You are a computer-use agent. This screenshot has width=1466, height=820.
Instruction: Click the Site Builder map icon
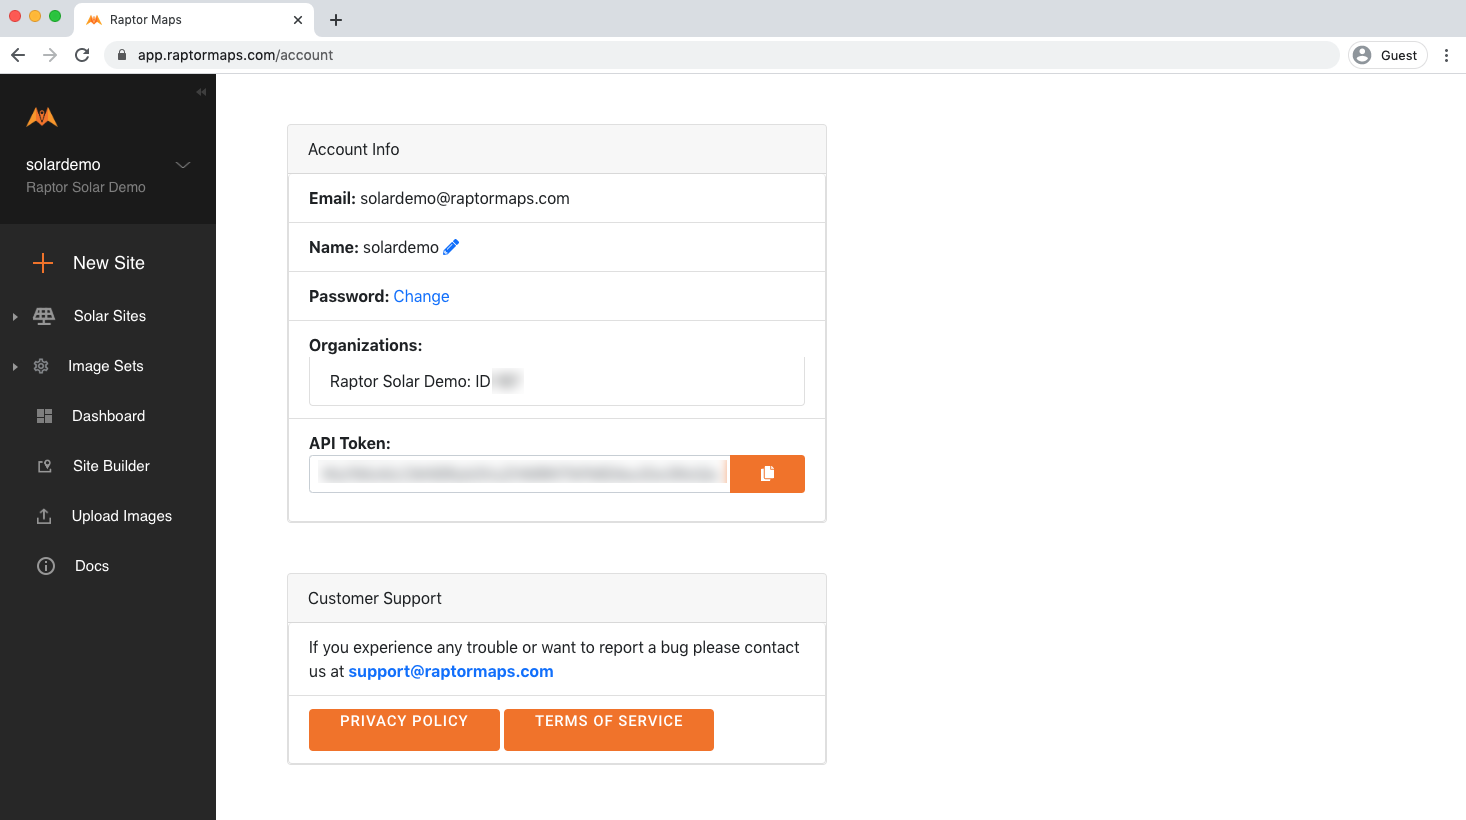[x=44, y=466]
